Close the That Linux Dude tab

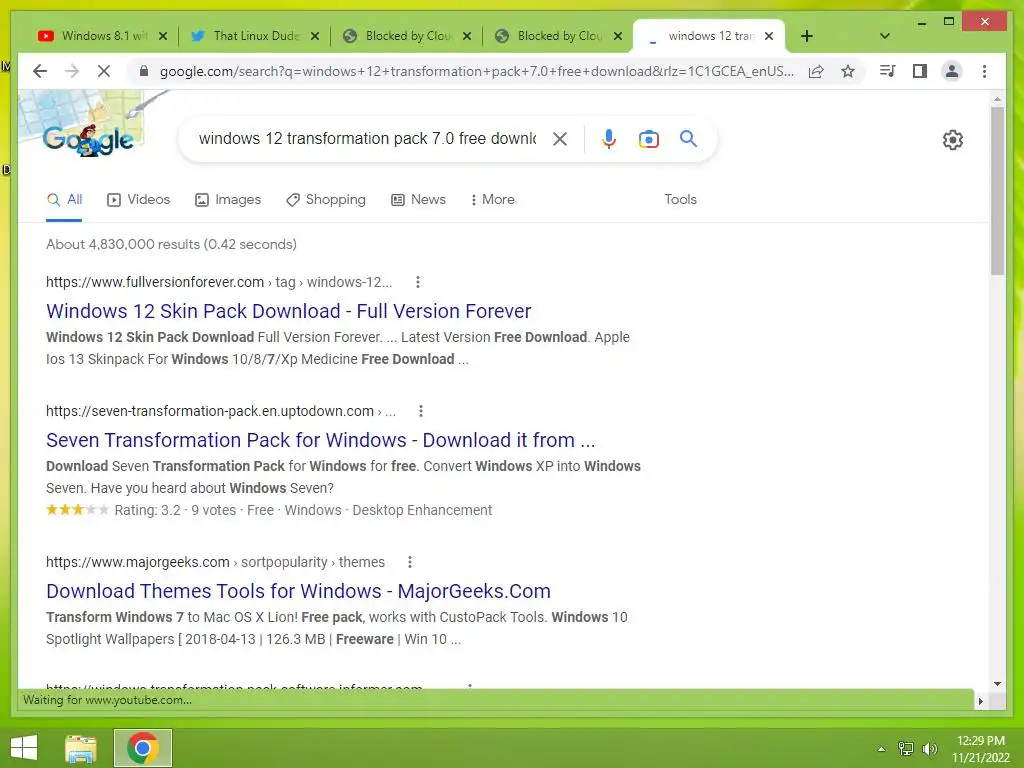(x=315, y=36)
